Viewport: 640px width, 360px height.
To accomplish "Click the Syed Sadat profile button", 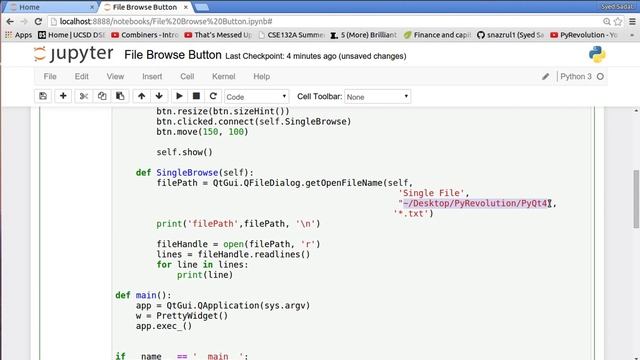I will [x=617, y=7].
